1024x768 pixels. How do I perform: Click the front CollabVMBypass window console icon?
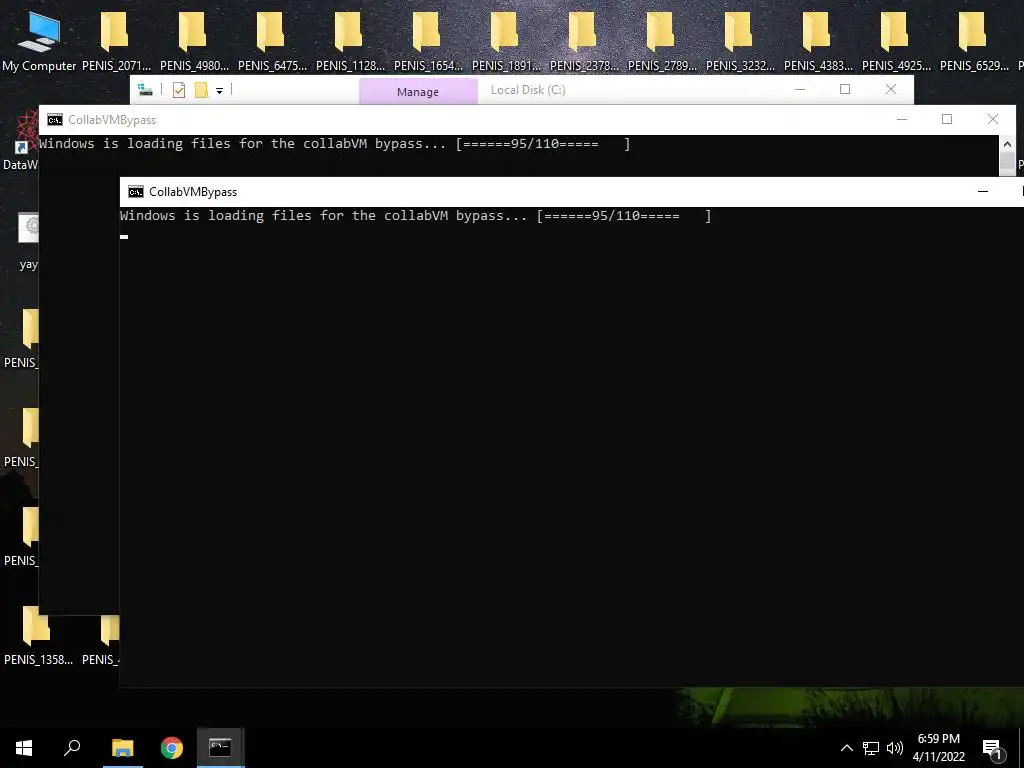136,191
